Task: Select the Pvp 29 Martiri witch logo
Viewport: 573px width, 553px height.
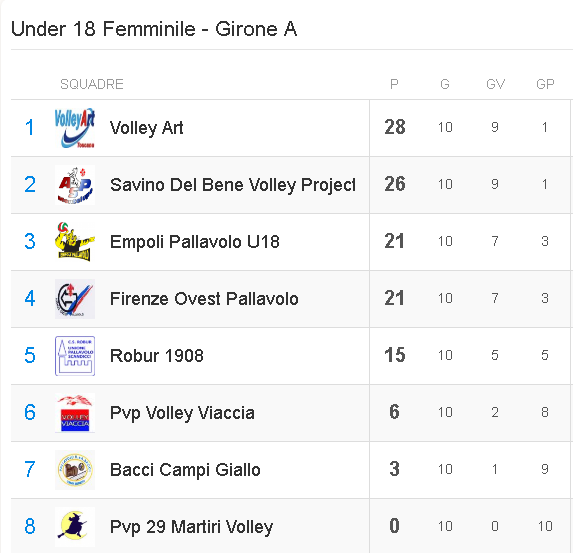Action: (x=75, y=527)
